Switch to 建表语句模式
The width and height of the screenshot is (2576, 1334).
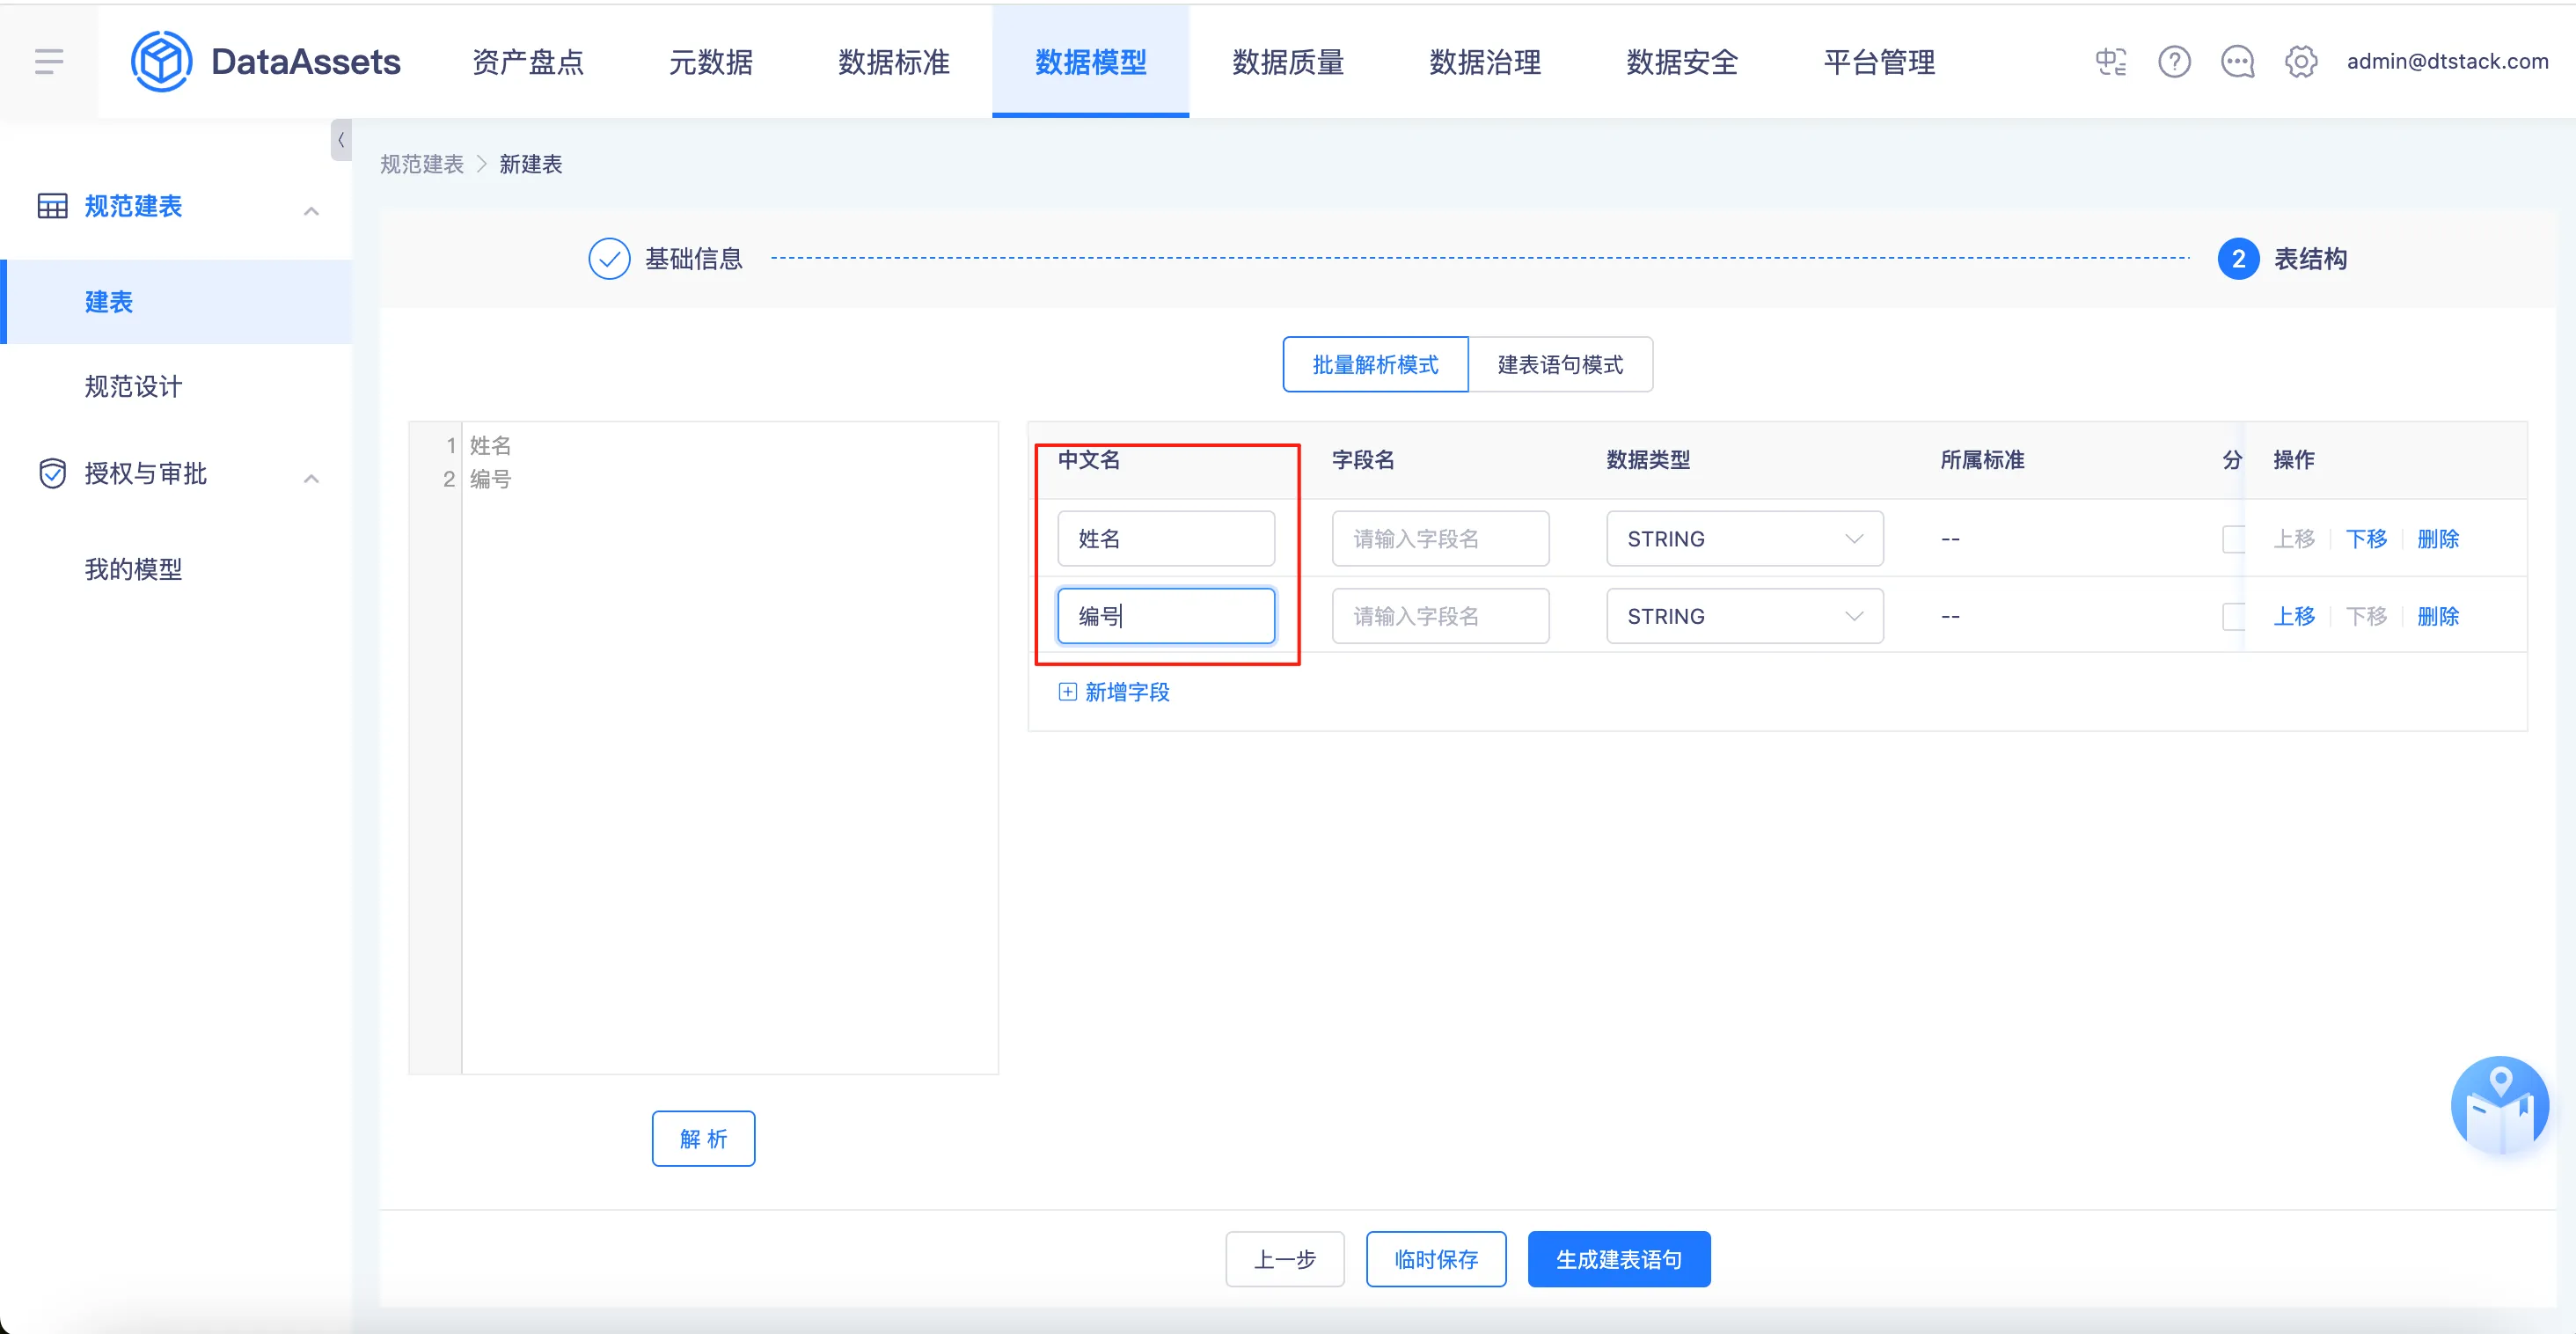[1559, 365]
